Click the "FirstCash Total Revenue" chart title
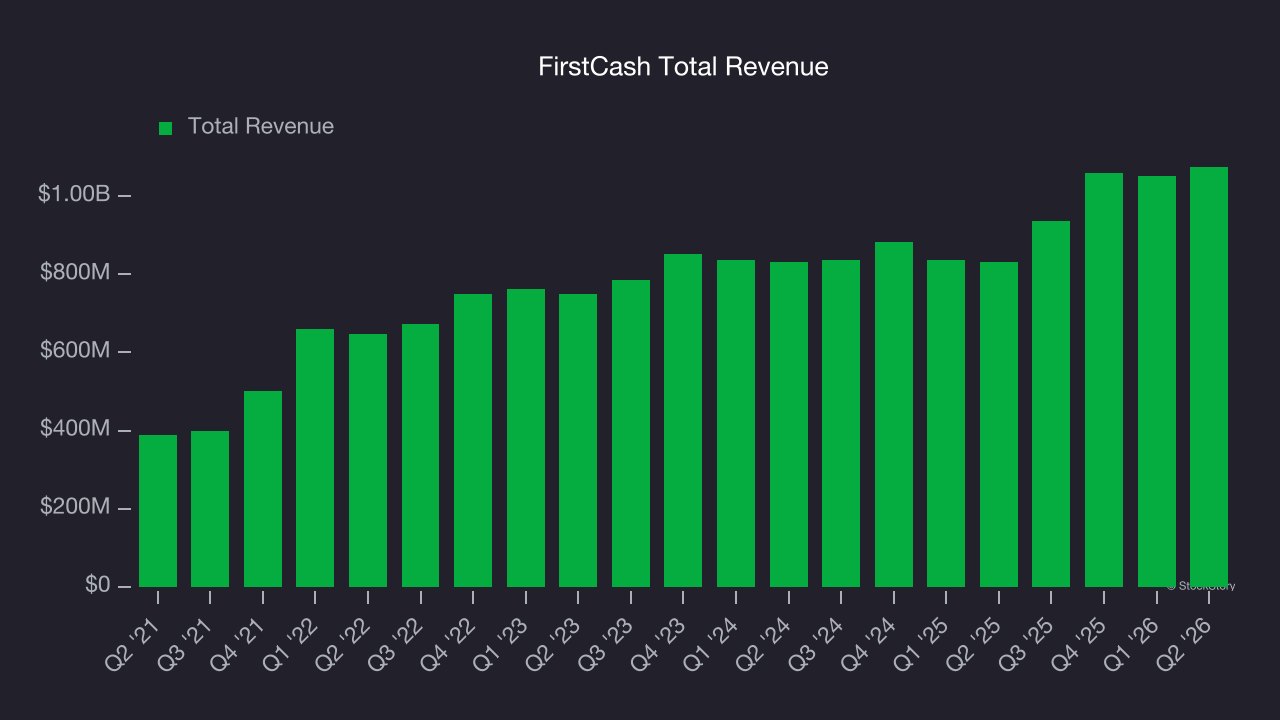 tap(683, 67)
